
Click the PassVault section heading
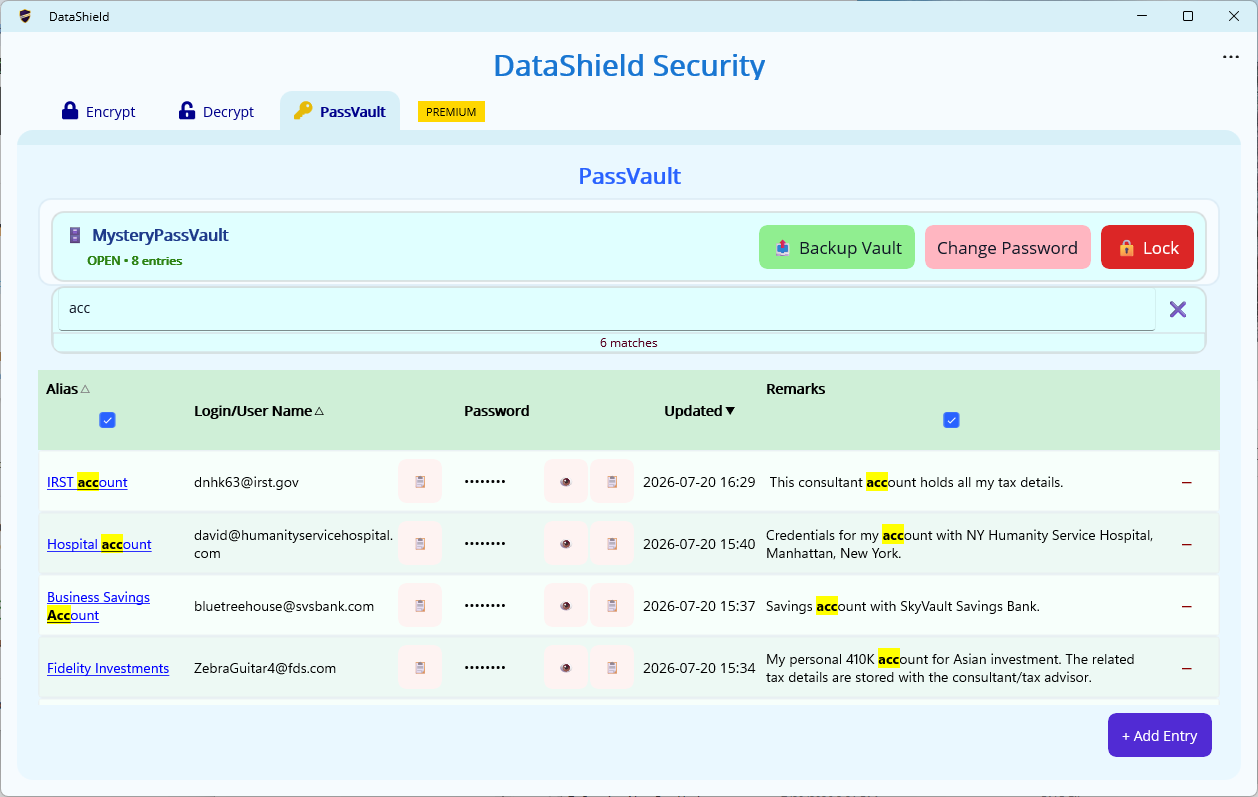click(630, 177)
